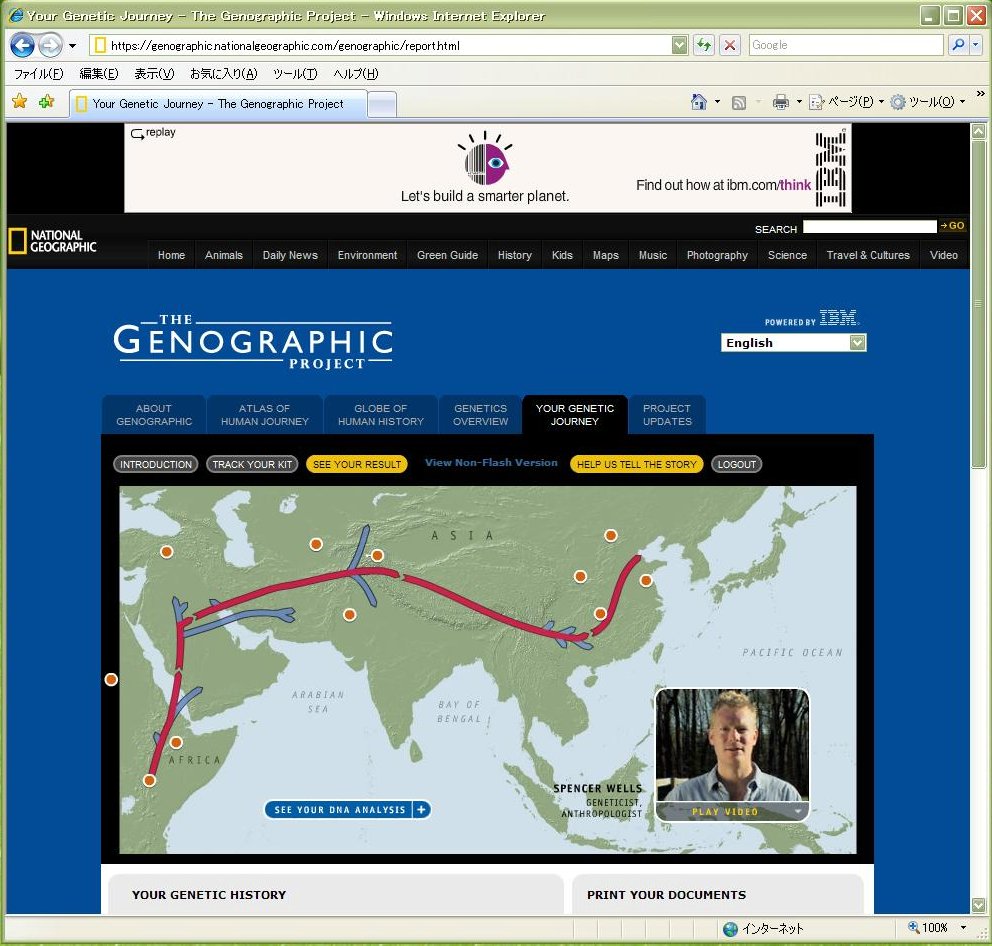Click the See Your DNA Analysis button

tap(347, 809)
